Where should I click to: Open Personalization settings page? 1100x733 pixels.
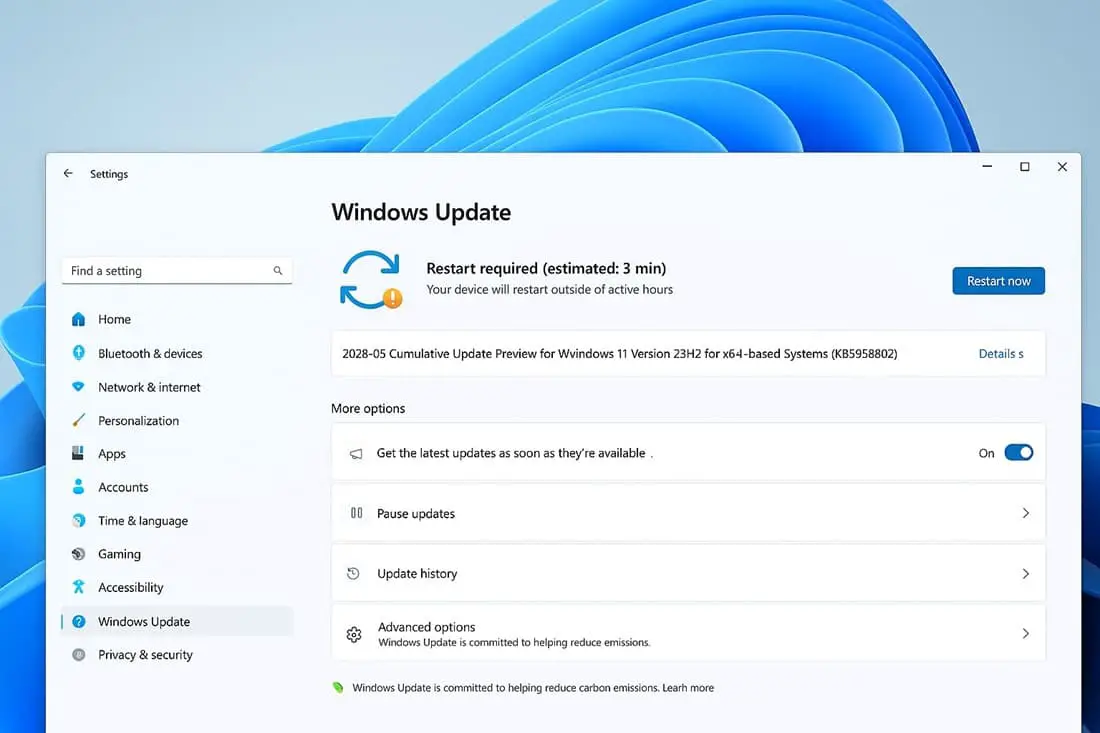pyautogui.click(x=177, y=421)
